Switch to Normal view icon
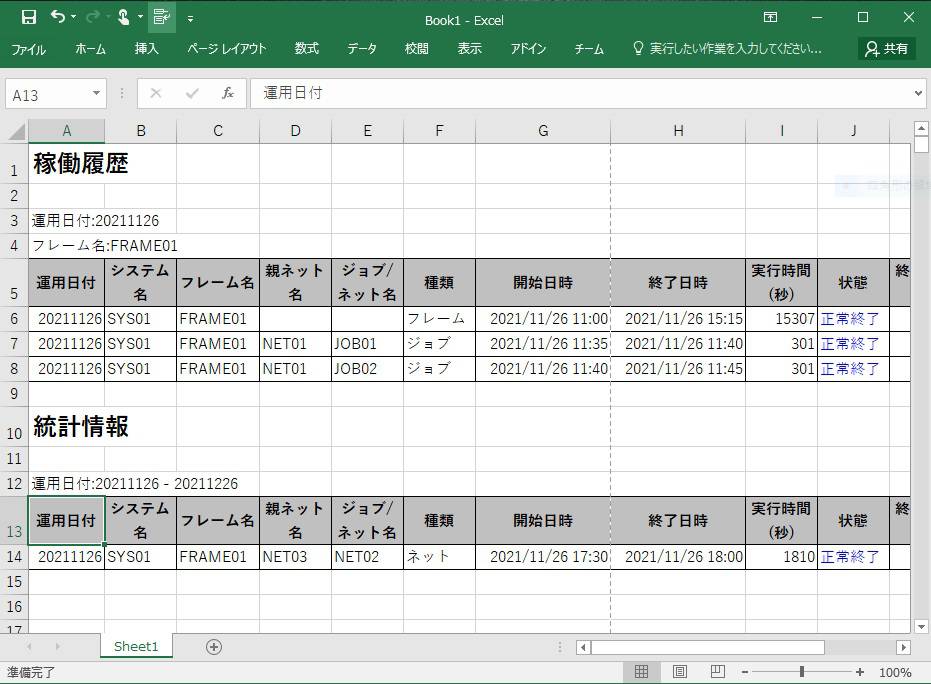Screen dimensions: 931x684 (x=641, y=672)
